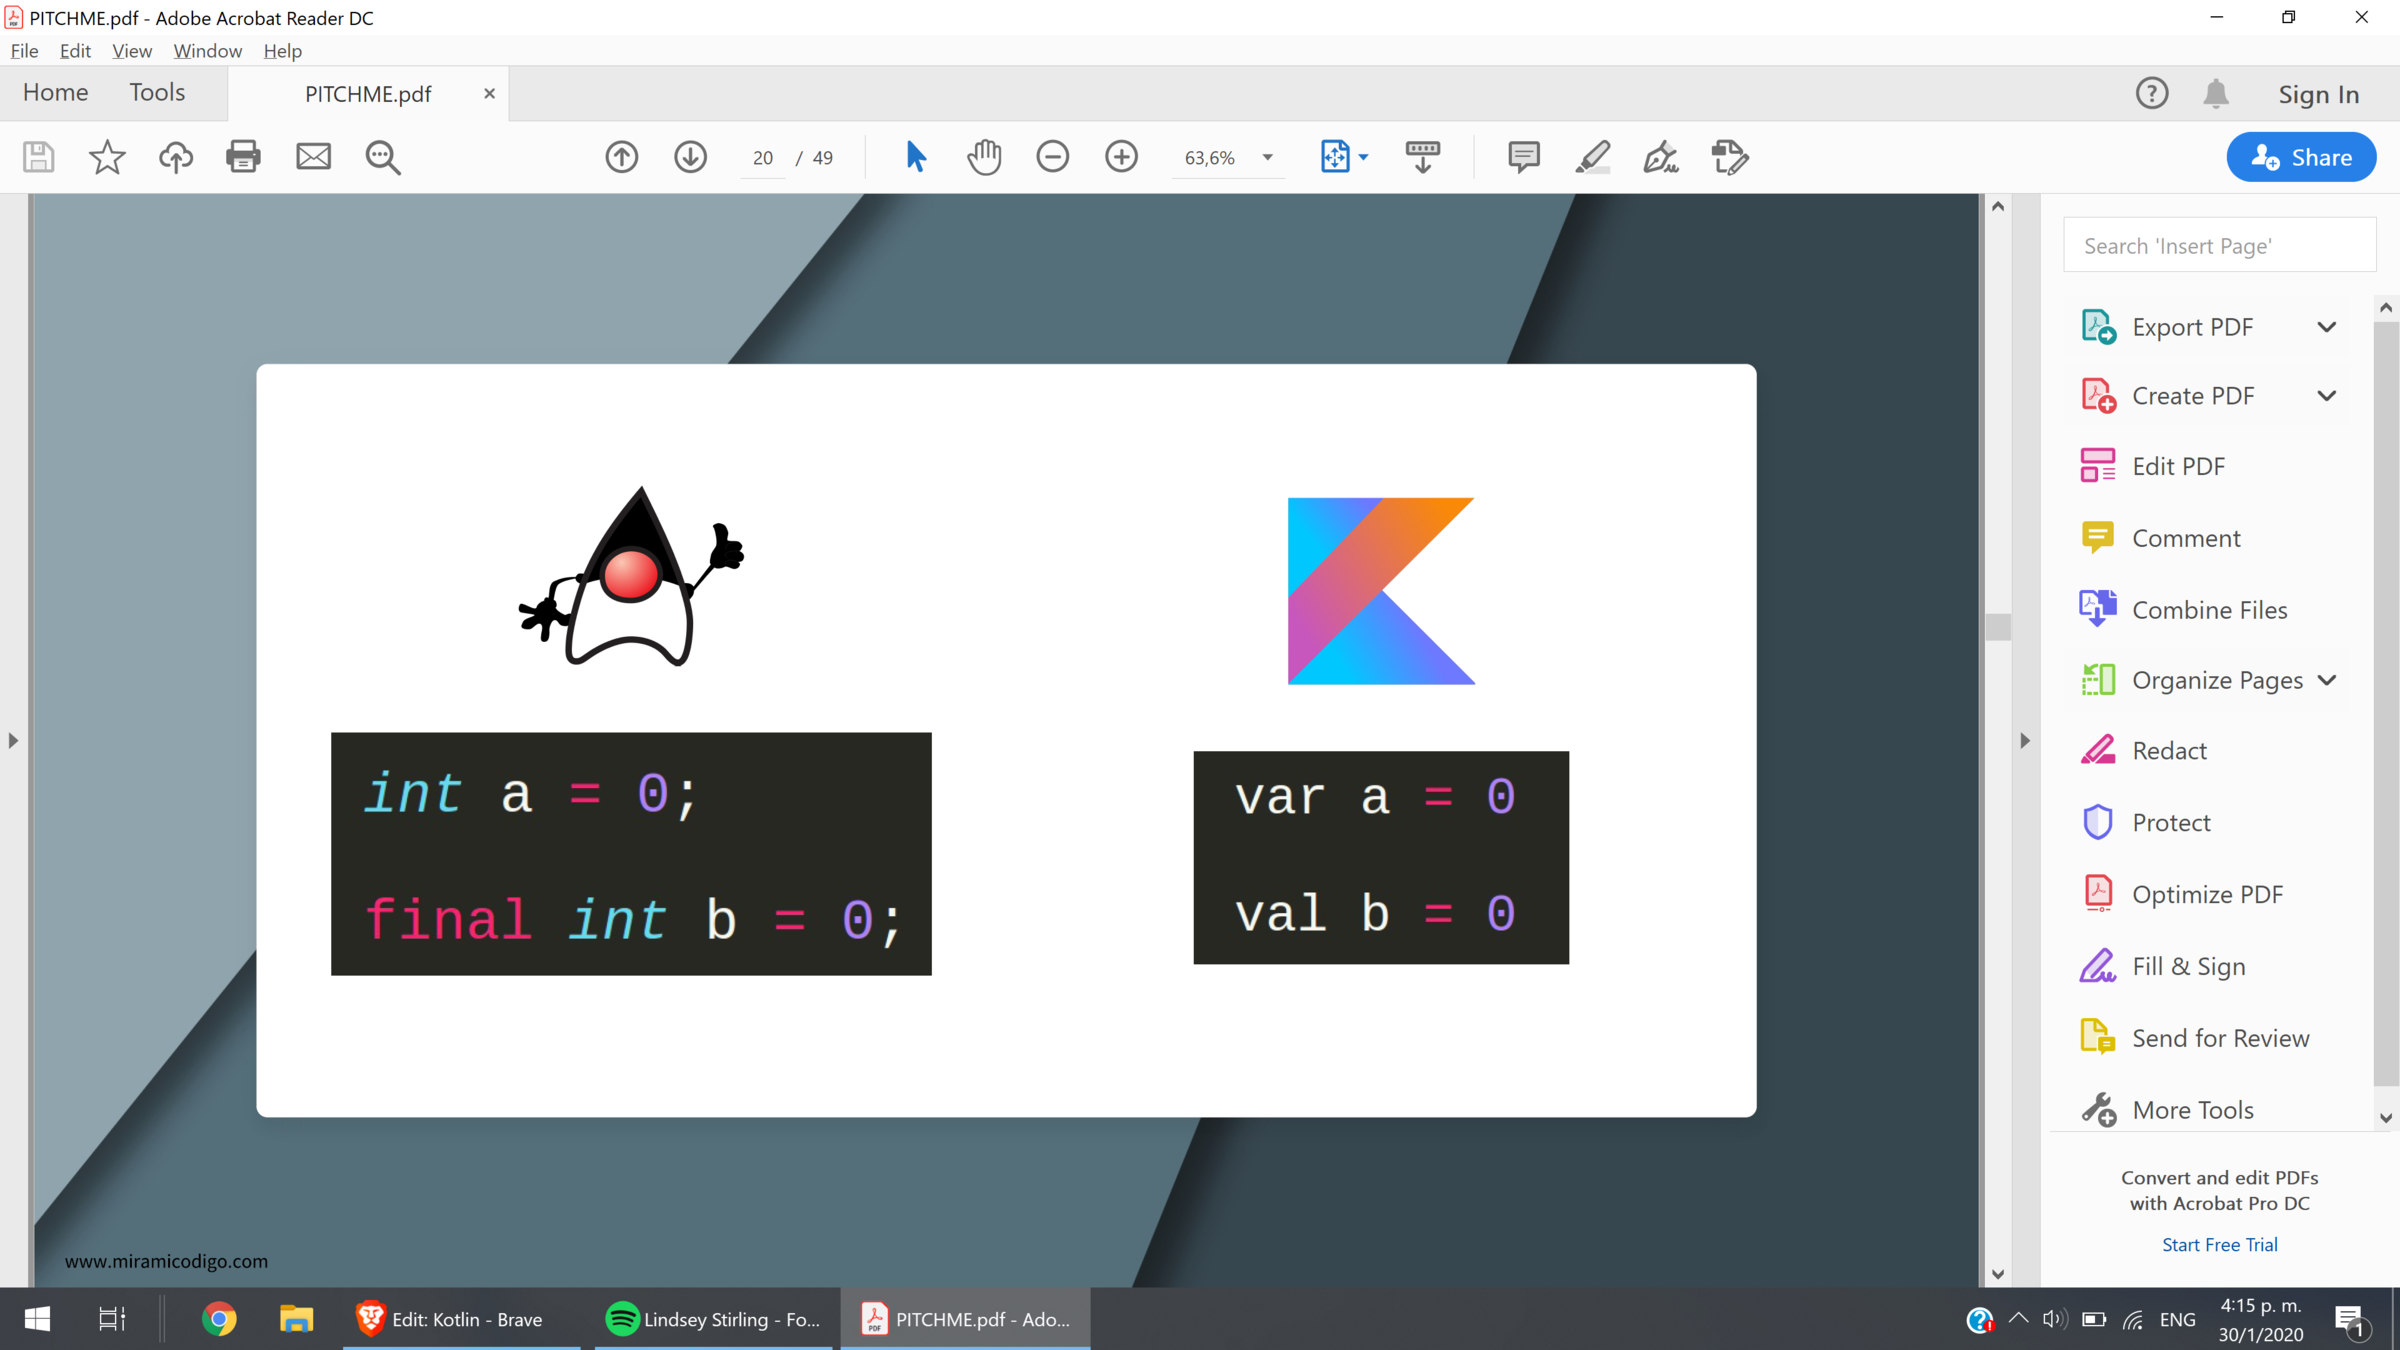Click the Add comment sticky note icon

click(1523, 157)
